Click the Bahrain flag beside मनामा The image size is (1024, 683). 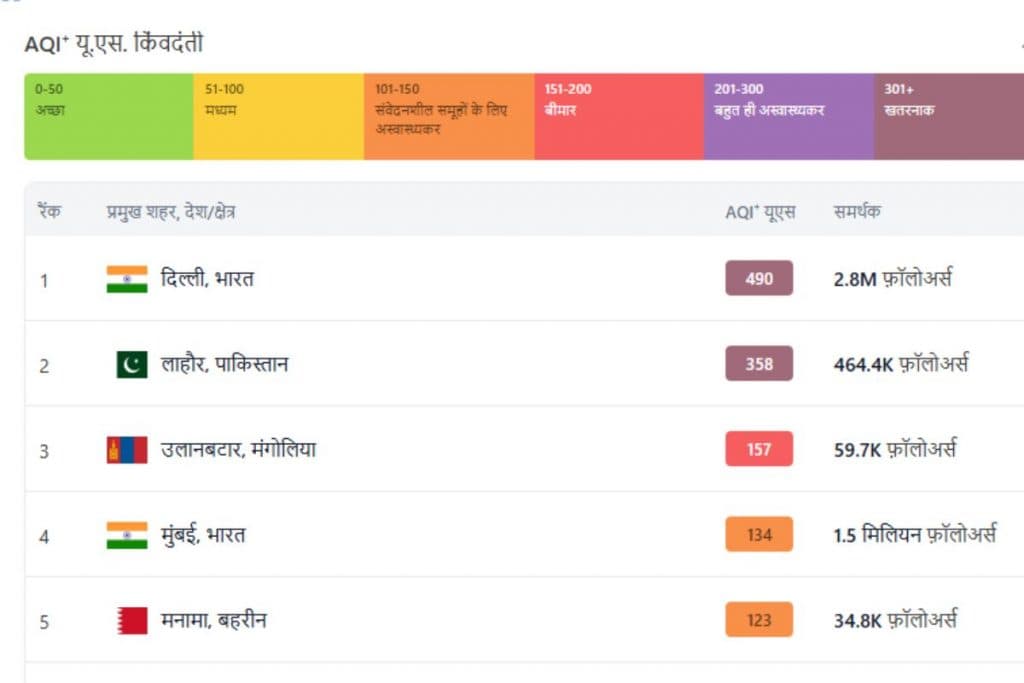tap(131, 621)
